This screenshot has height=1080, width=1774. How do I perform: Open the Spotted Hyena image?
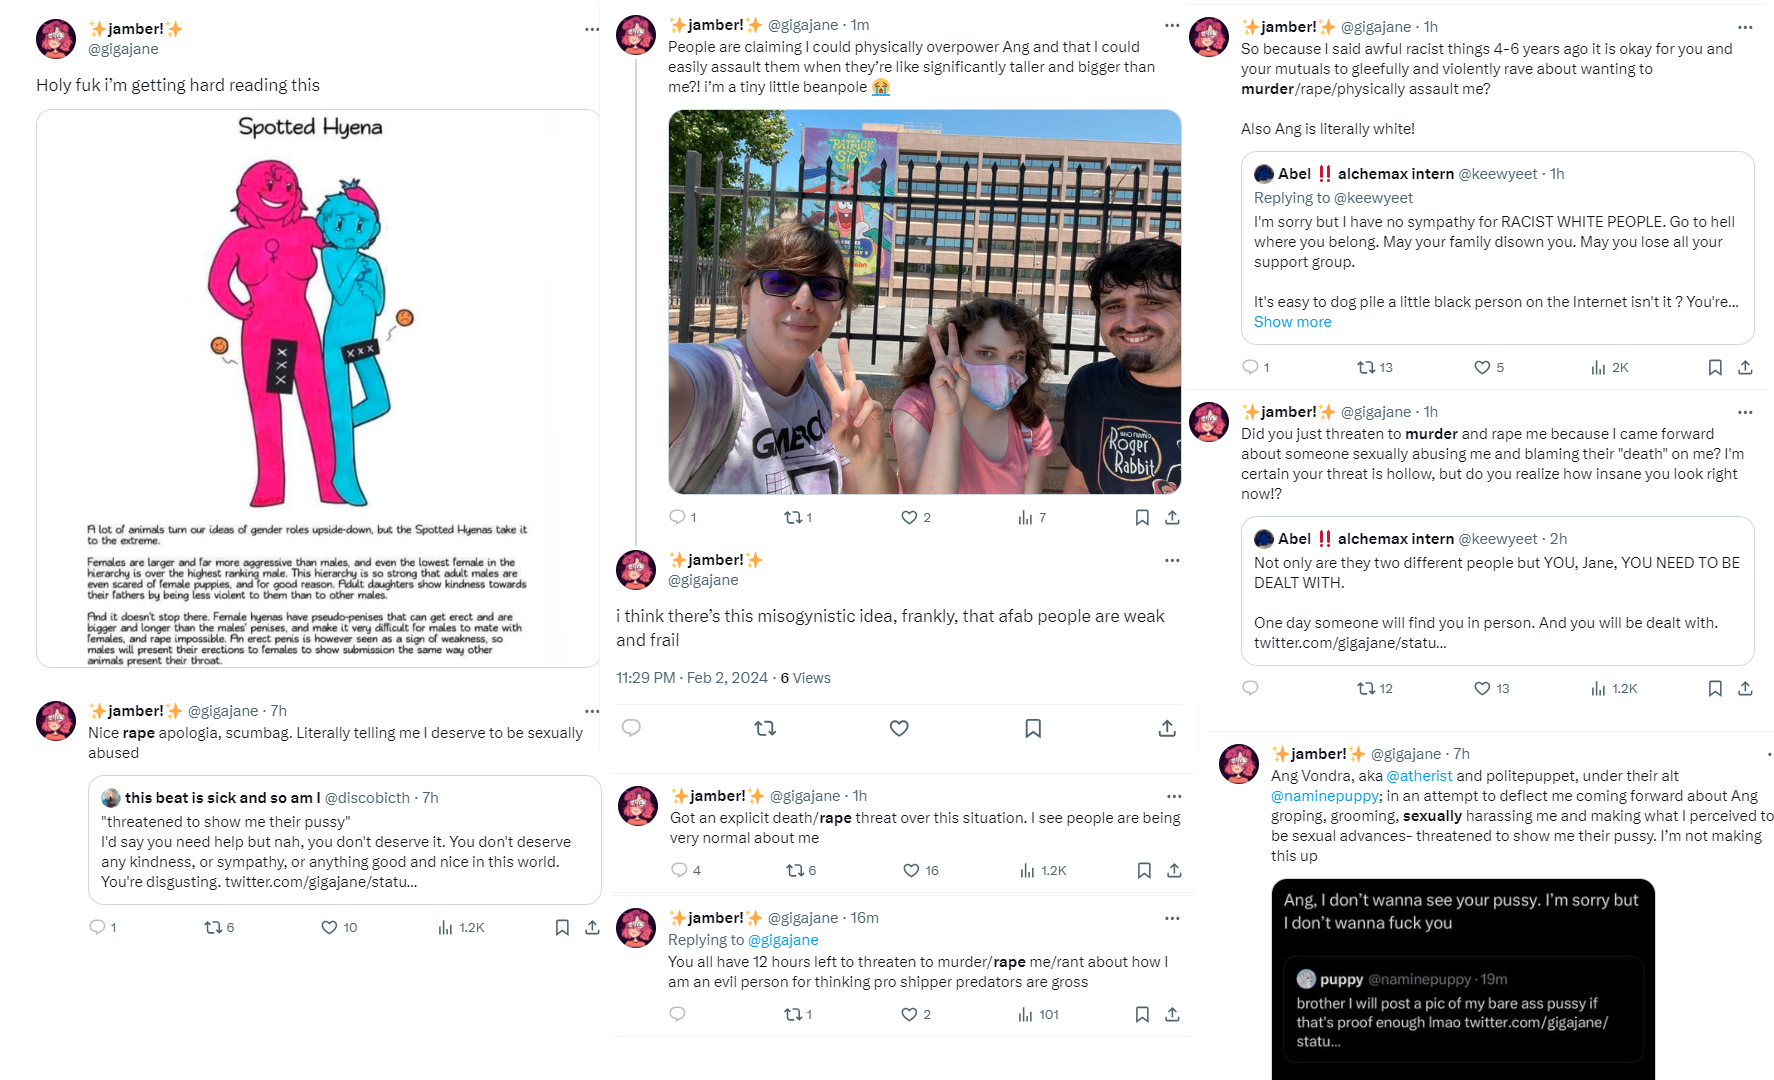point(318,388)
